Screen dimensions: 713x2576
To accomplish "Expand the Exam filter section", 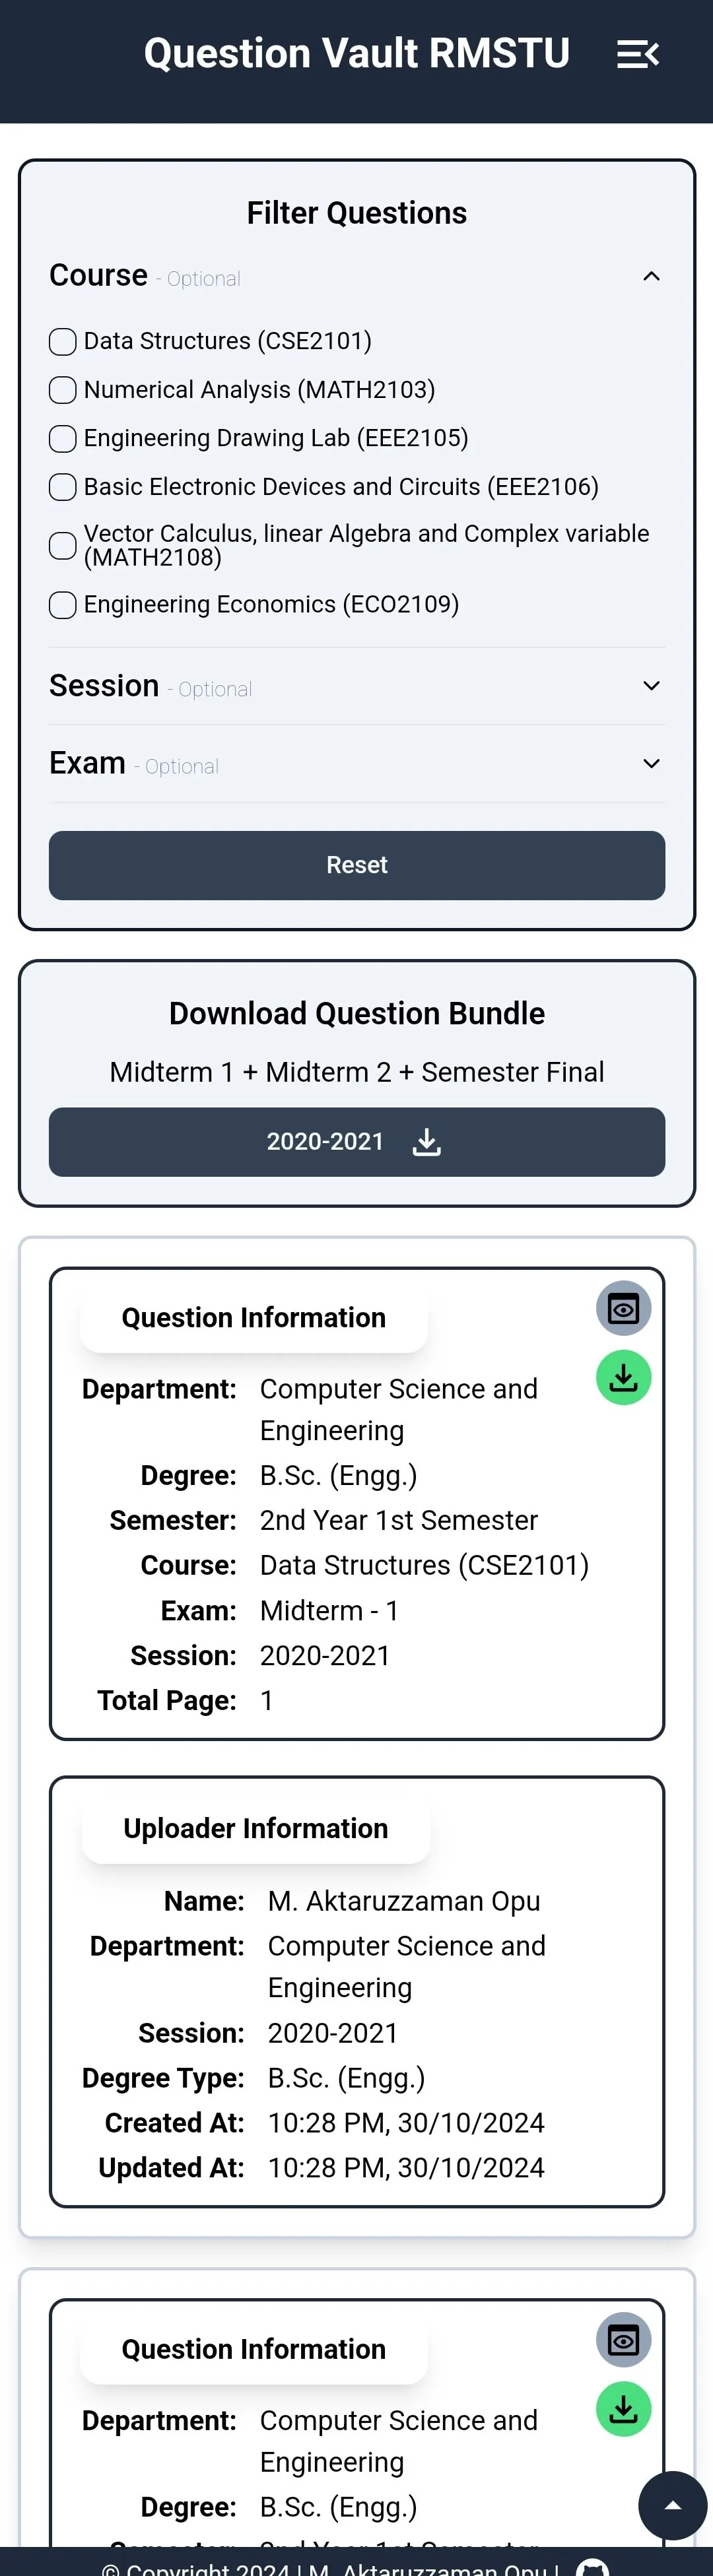I will pos(651,764).
